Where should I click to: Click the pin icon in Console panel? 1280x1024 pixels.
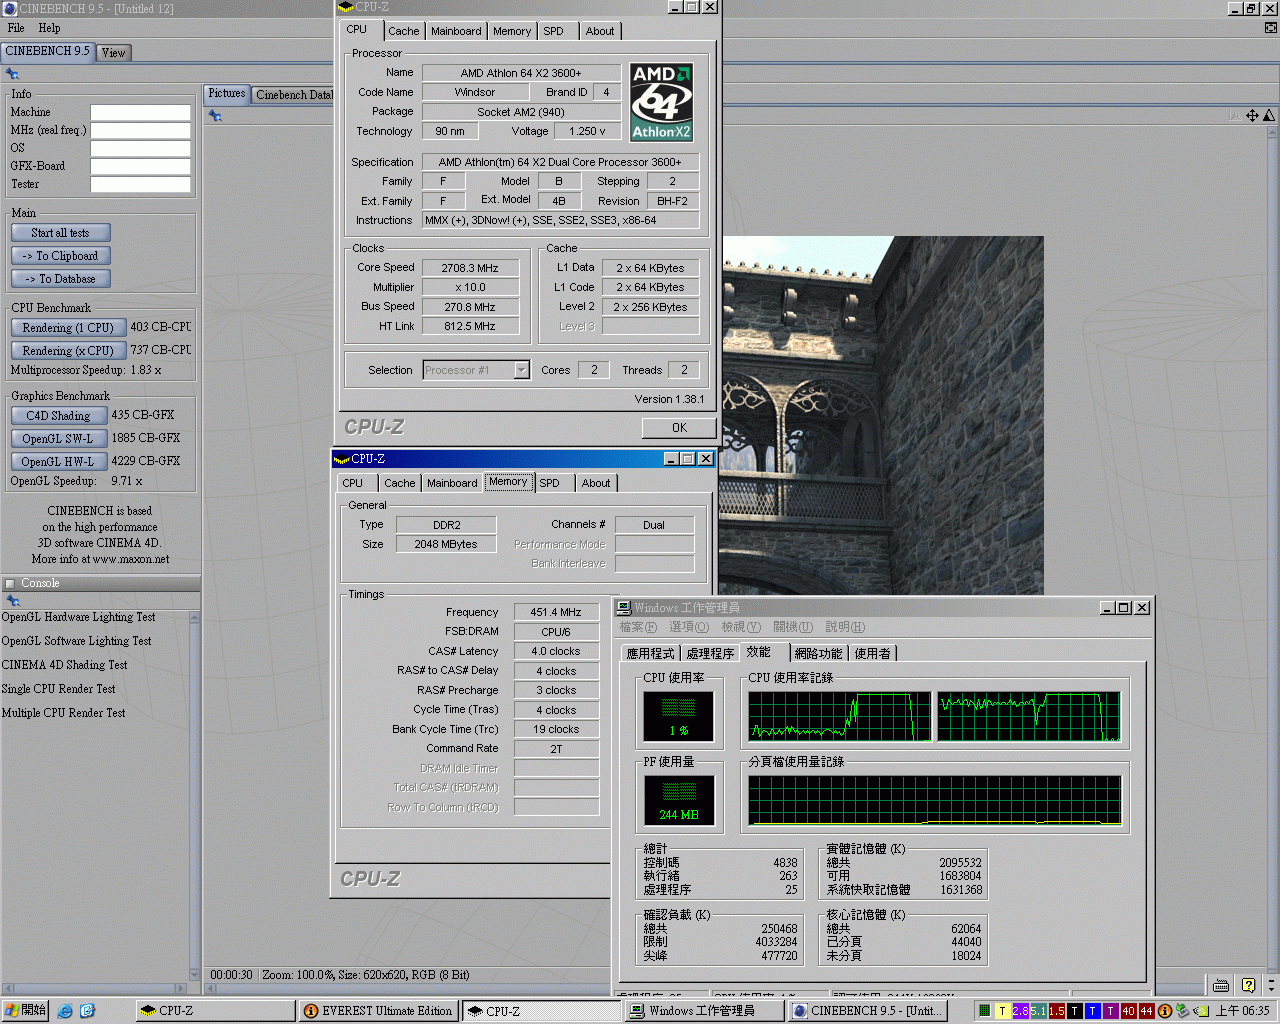point(13,601)
